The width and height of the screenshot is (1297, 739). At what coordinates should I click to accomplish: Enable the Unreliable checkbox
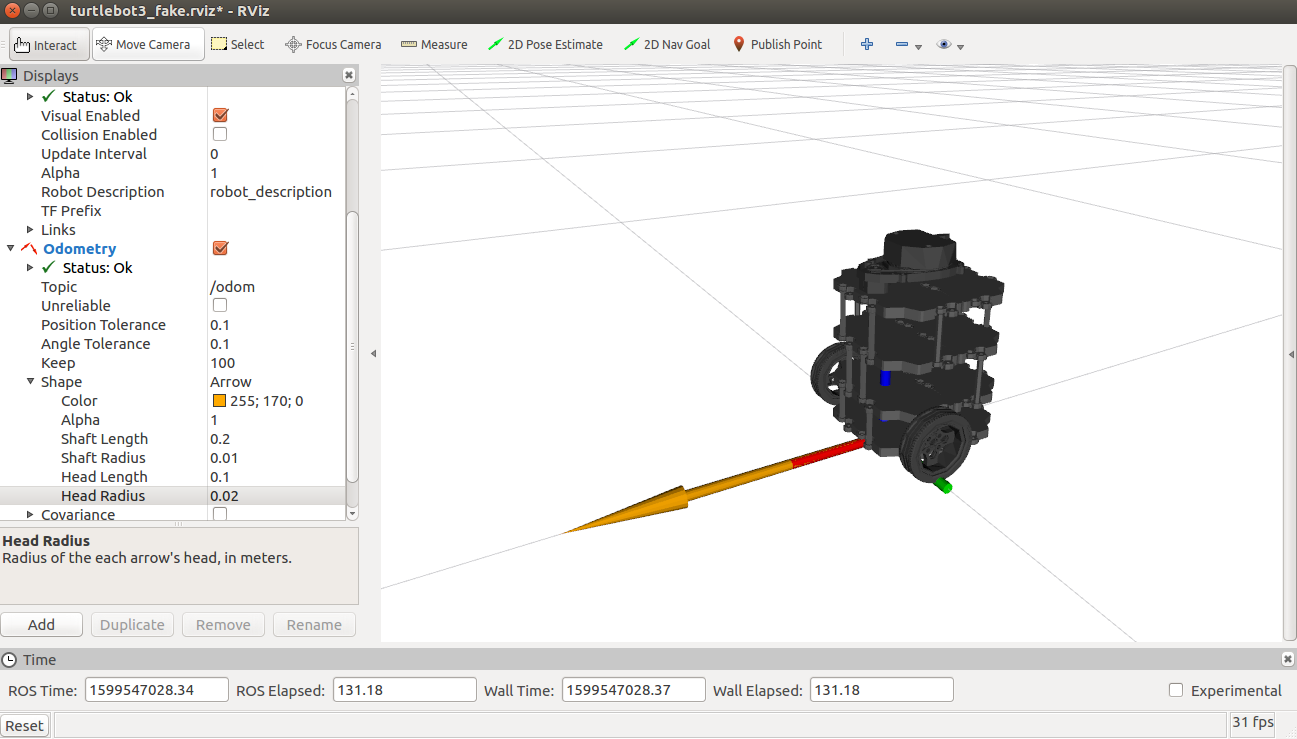[220, 306]
